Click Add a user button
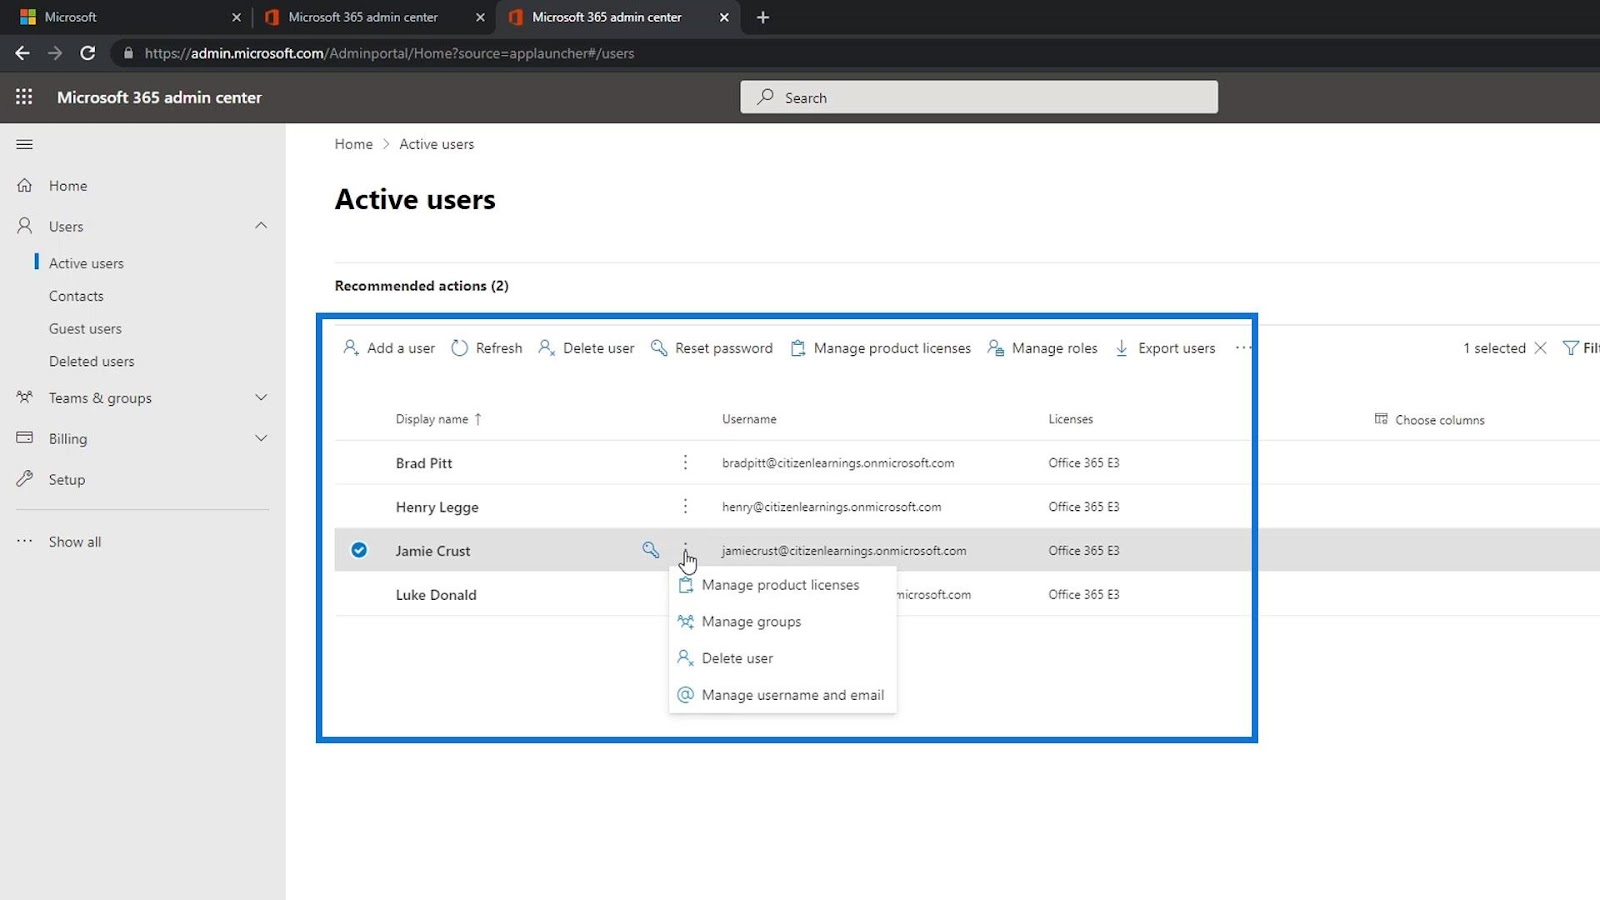Viewport: 1600px width, 900px height. click(x=388, y=348)
